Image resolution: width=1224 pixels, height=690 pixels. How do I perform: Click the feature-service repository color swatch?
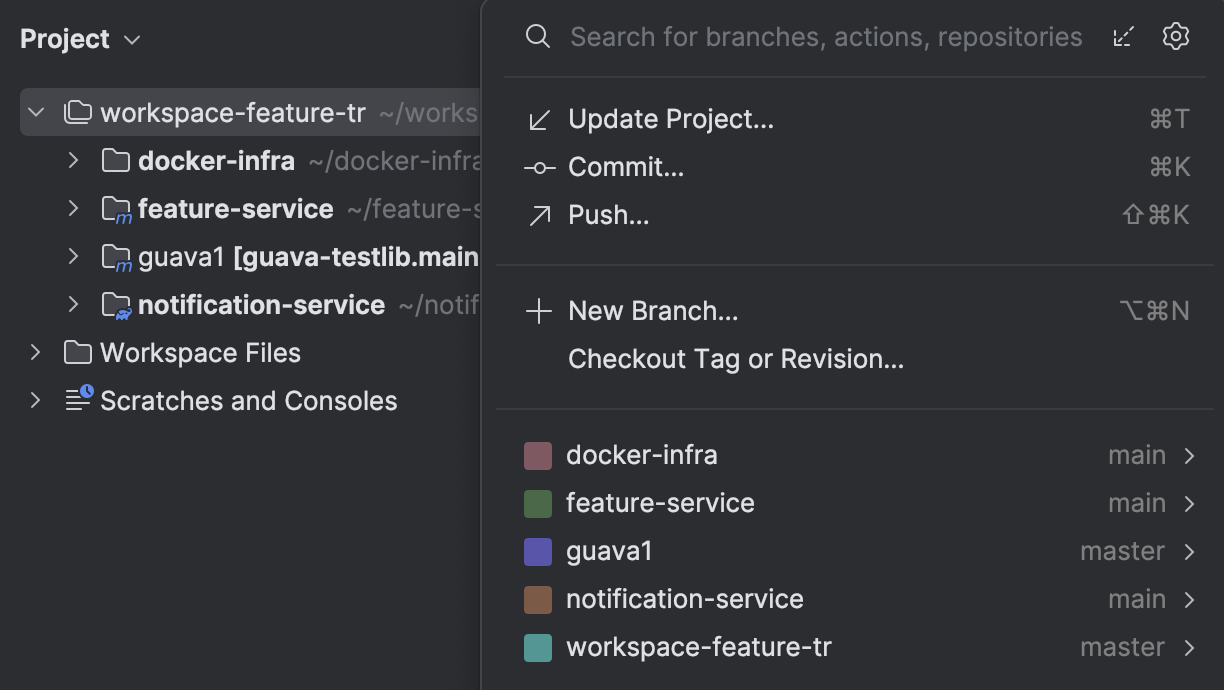point(538,503)
